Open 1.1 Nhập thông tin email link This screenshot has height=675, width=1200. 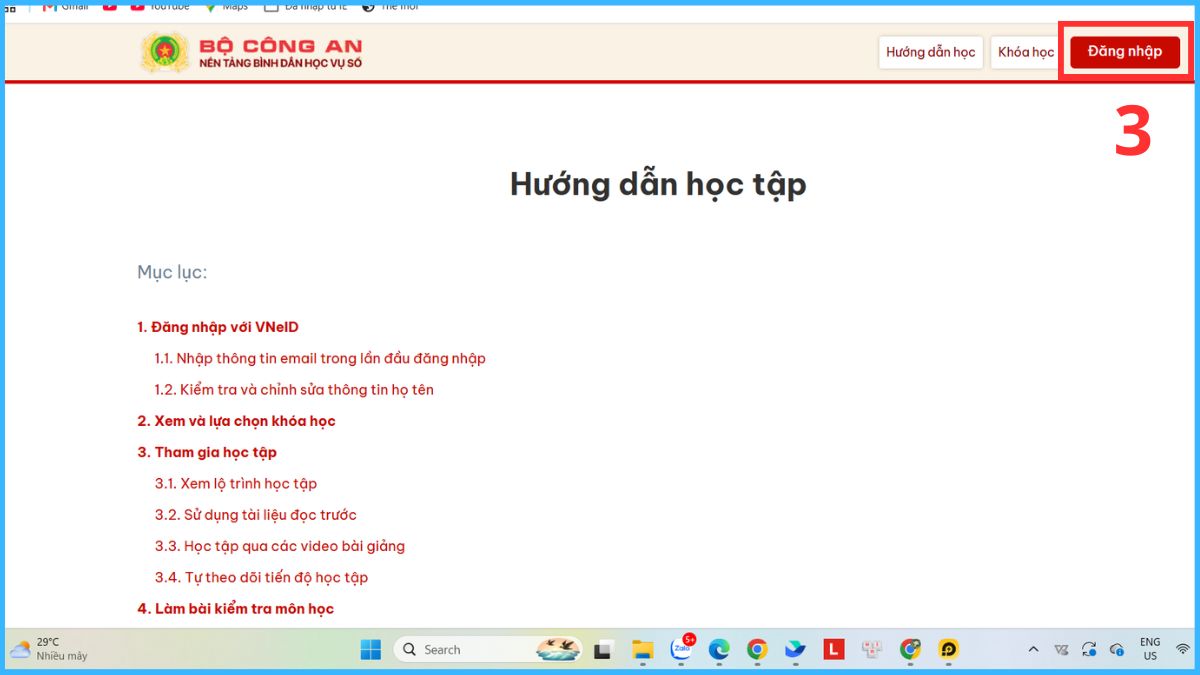[320, 358]
